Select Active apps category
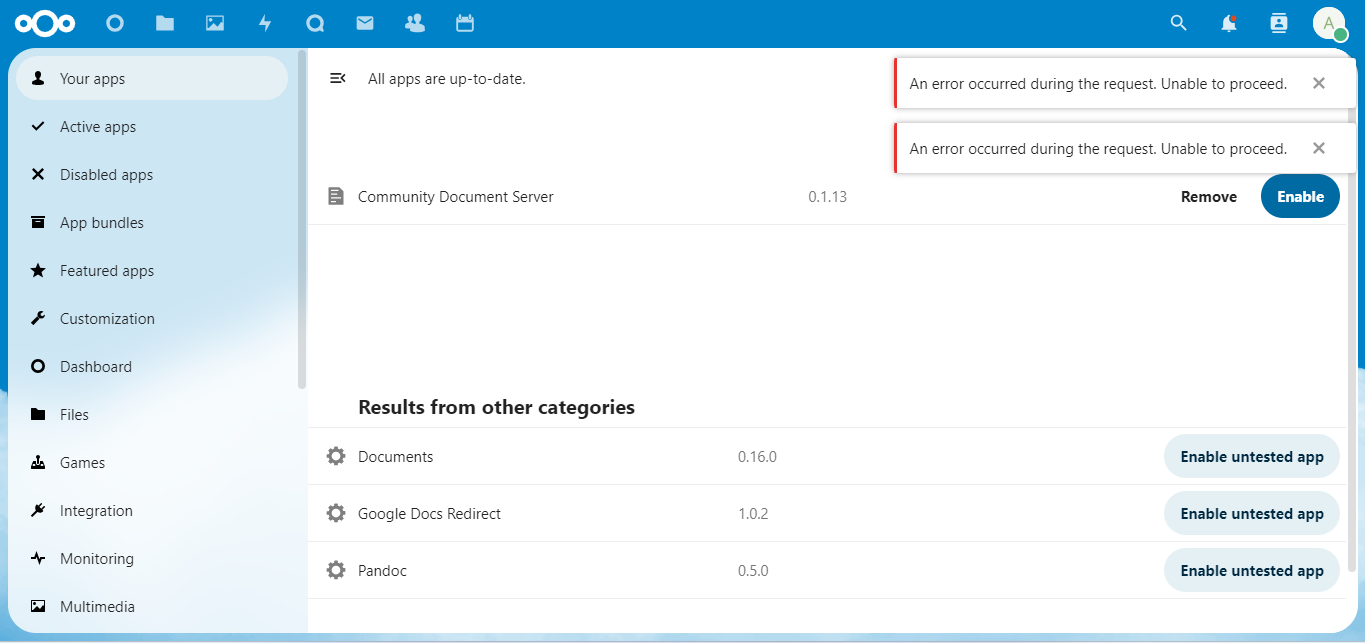Viewport: 1365px width, 643px height. point(97,127)
